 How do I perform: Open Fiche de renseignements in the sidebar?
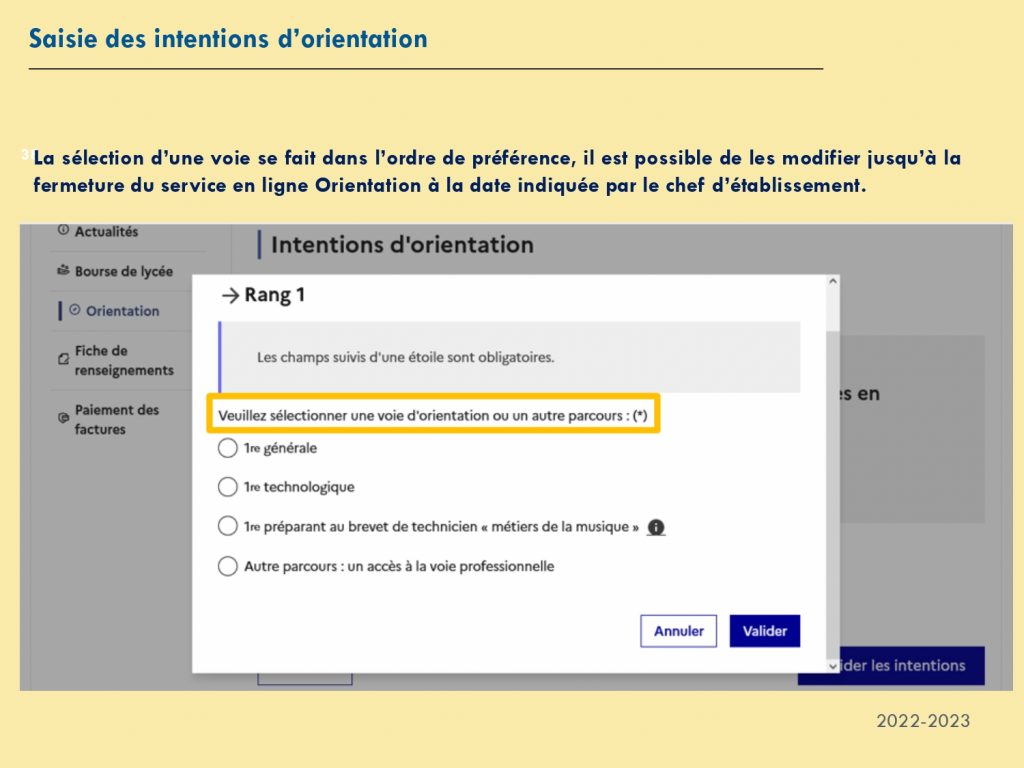coord(123,361)
